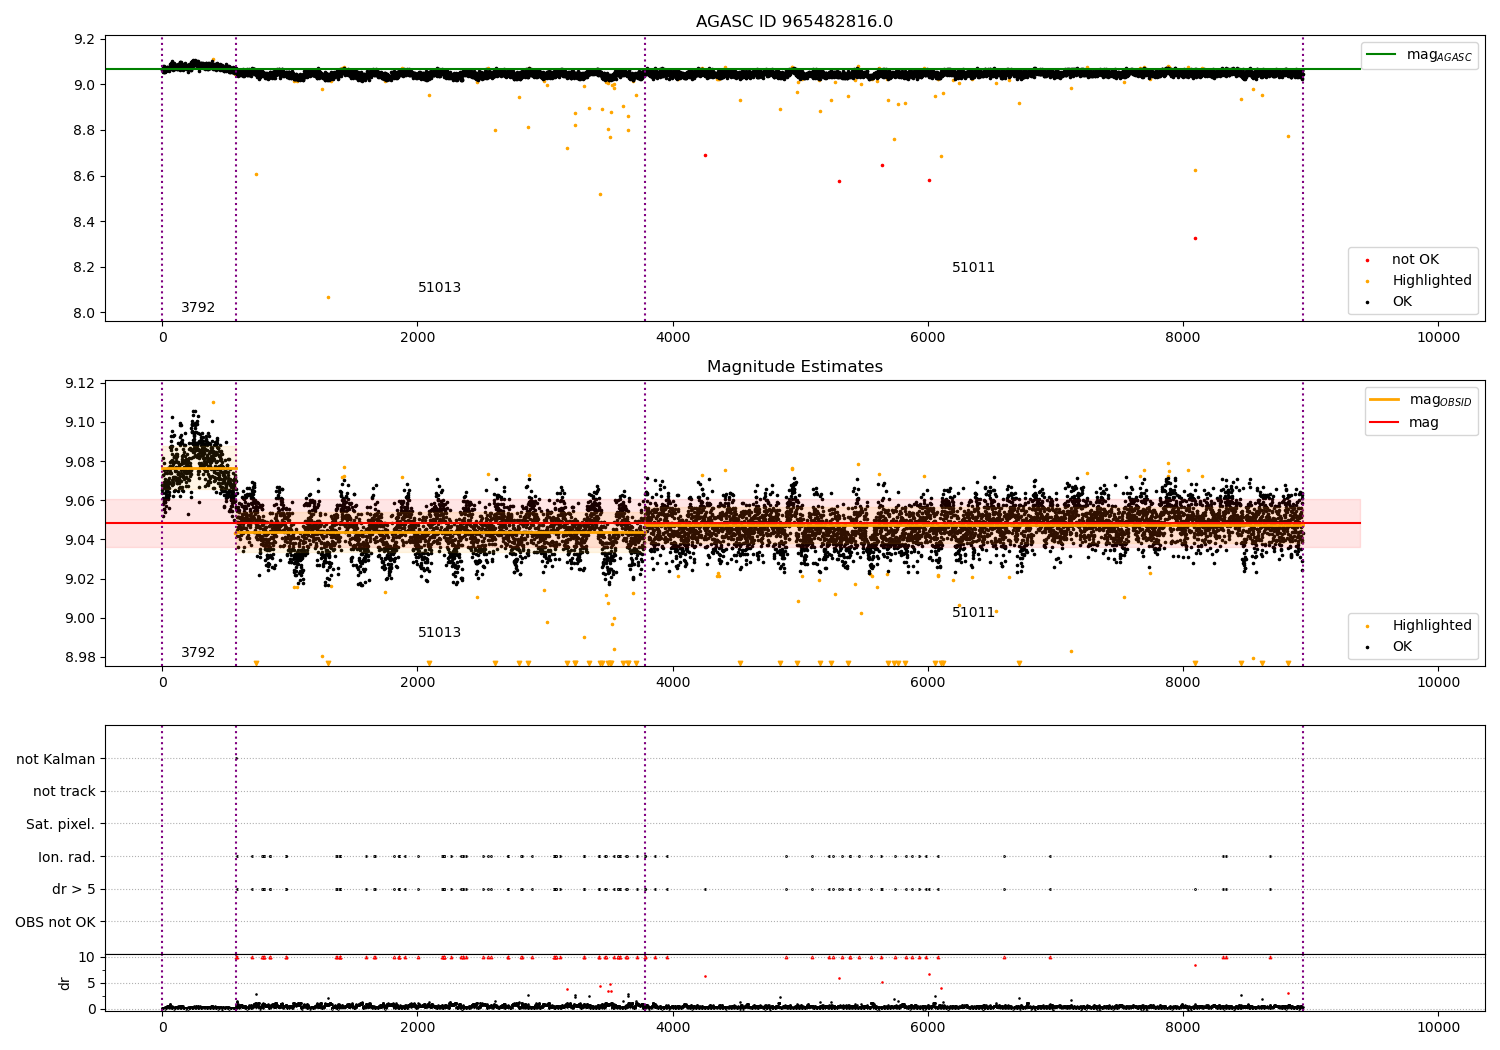This screenshot has width=1500, height=1050.
Task: Click the 'Sat. pixel.' axis label
Action: point(60,824)
